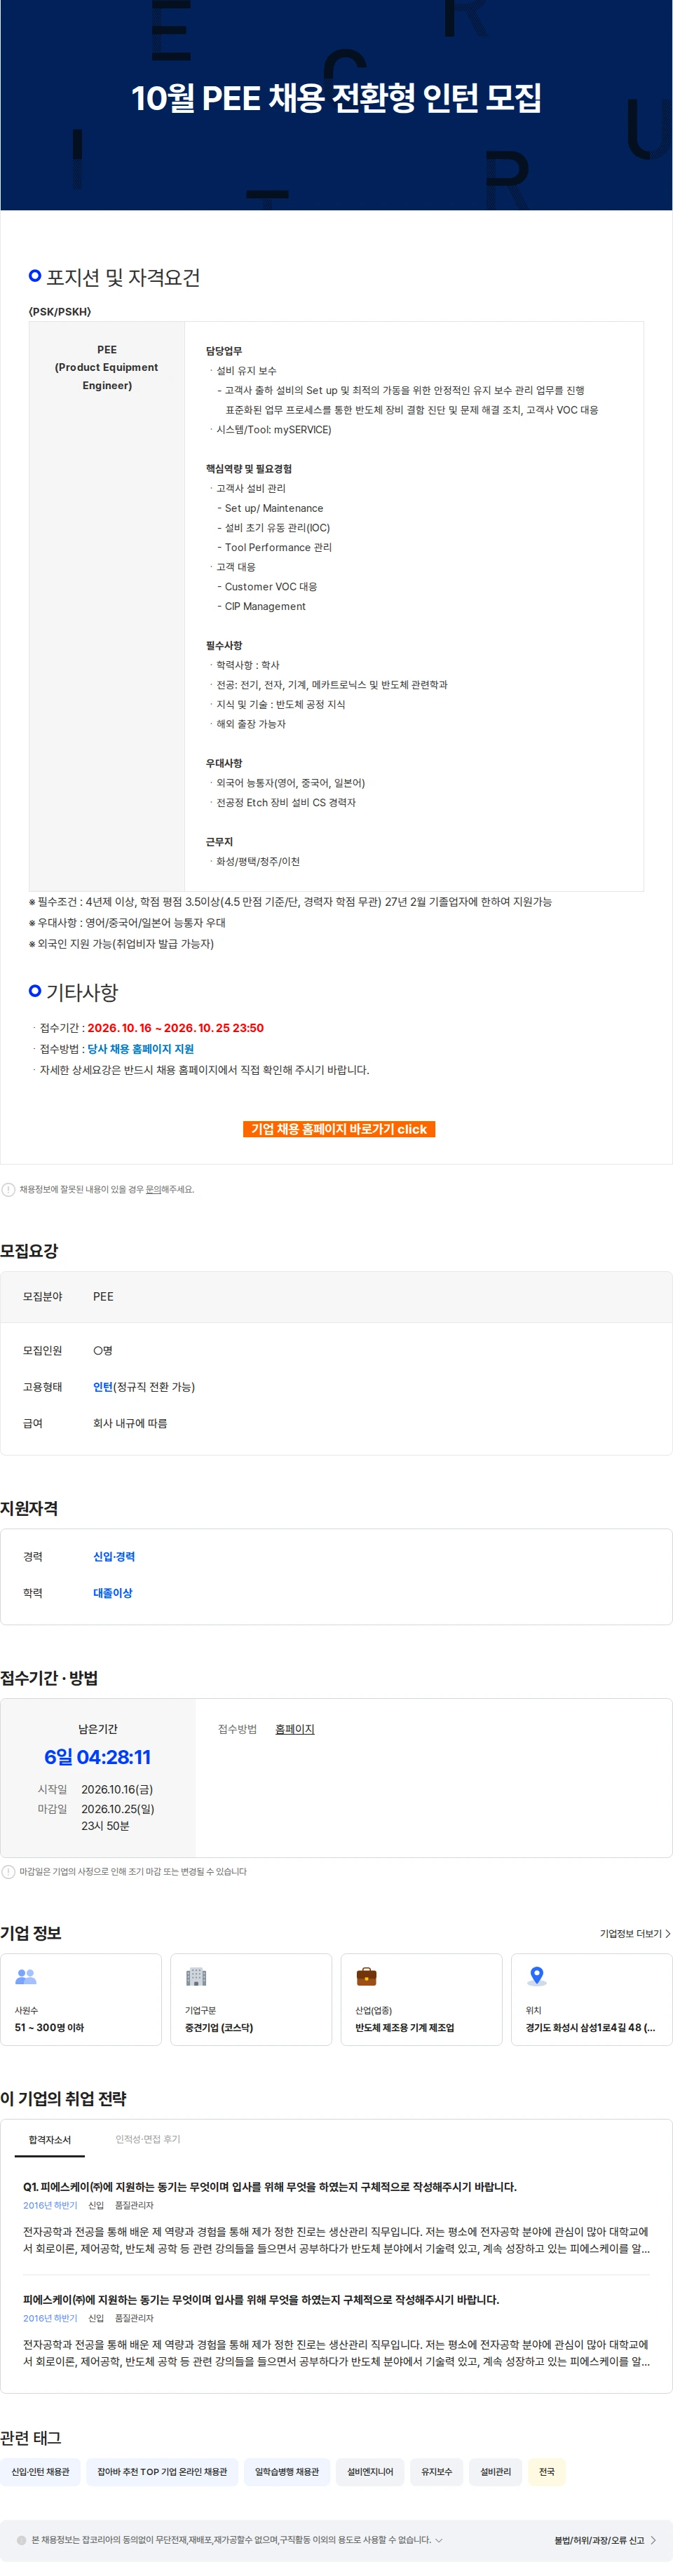This screenshot has height=2576, width=673.
Task: Select the 51 ~ 300명 이하 card text
Action: coord(49,2028)
